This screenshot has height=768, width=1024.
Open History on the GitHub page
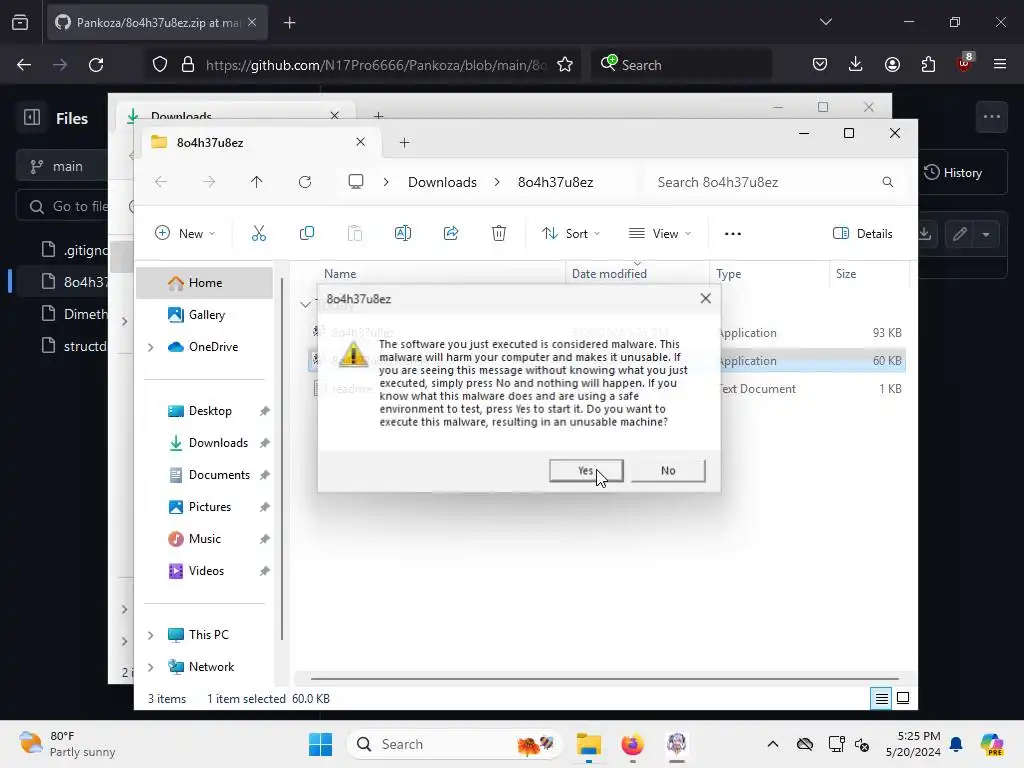953,172
